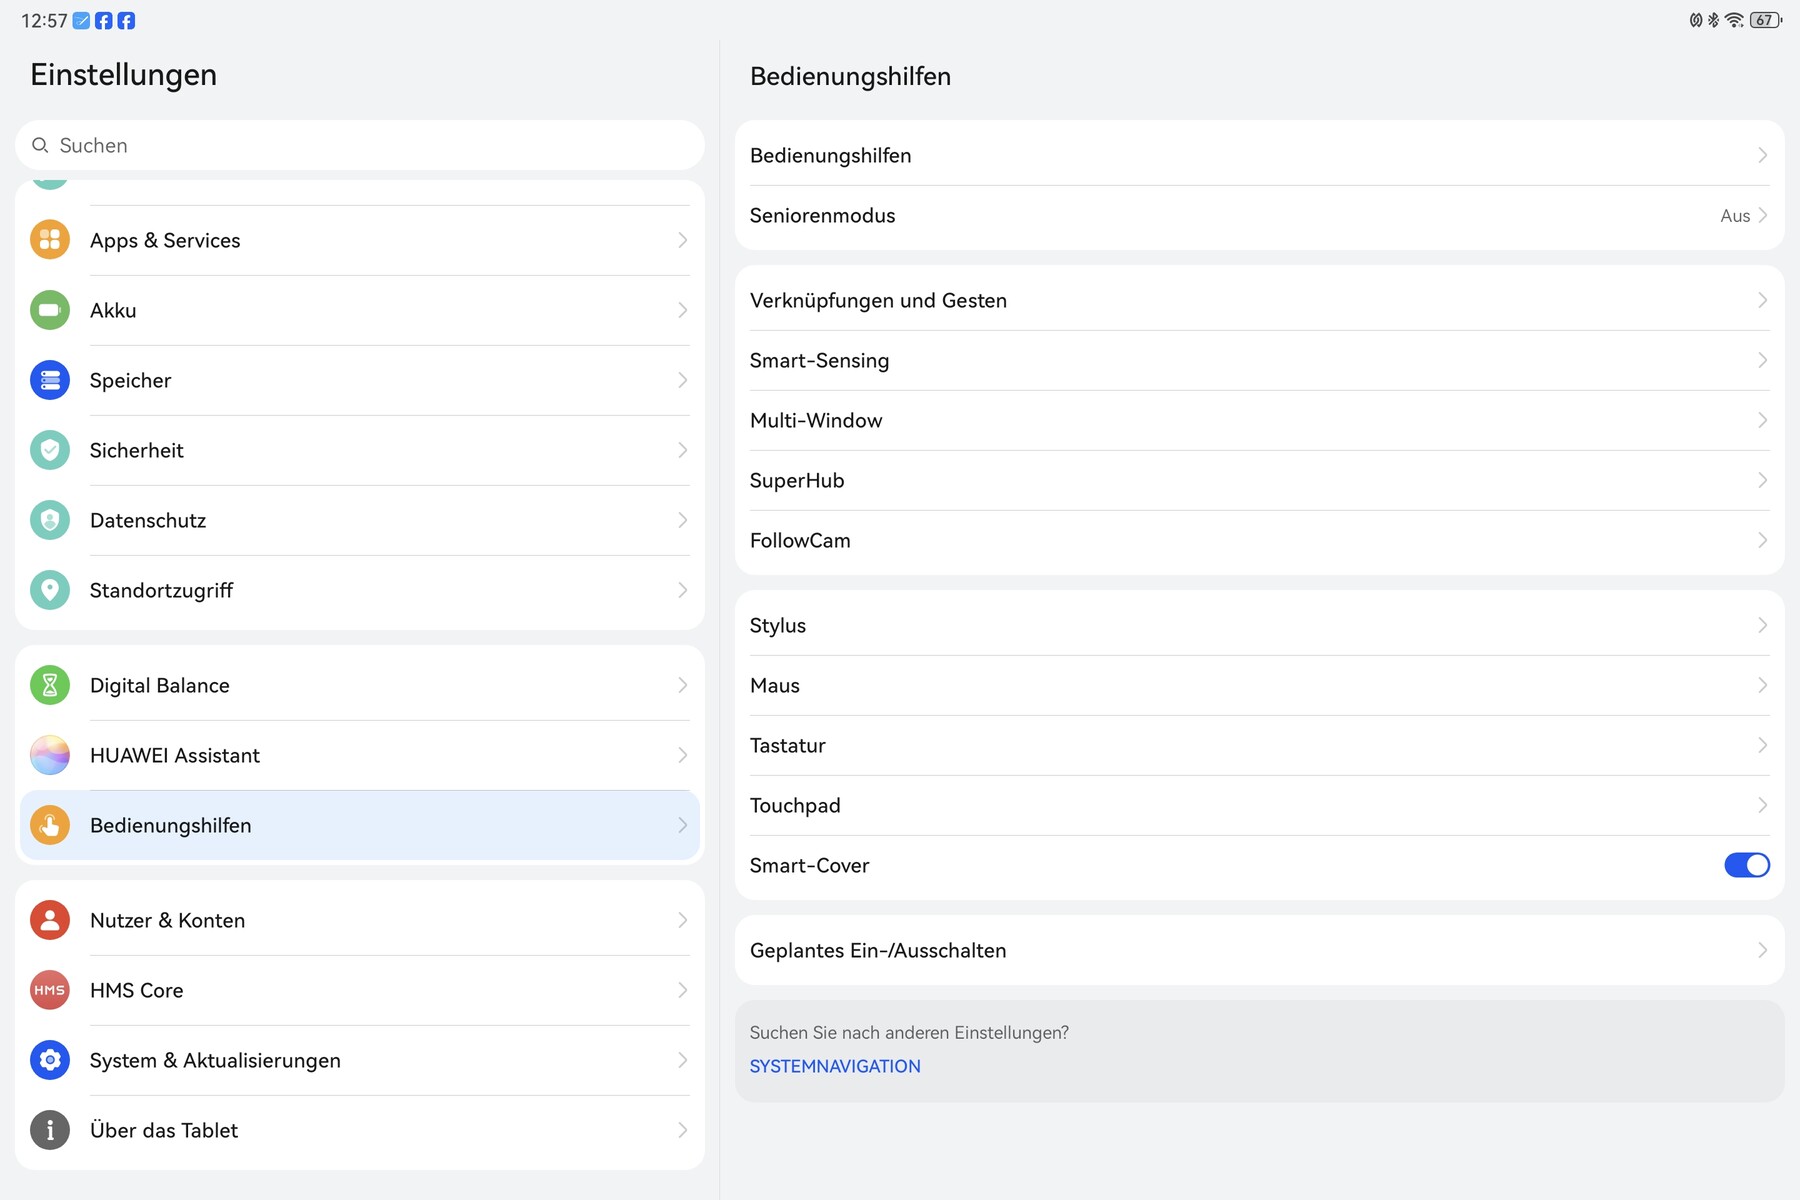Tap the green Akku battery icon

(x=50, y=310)
